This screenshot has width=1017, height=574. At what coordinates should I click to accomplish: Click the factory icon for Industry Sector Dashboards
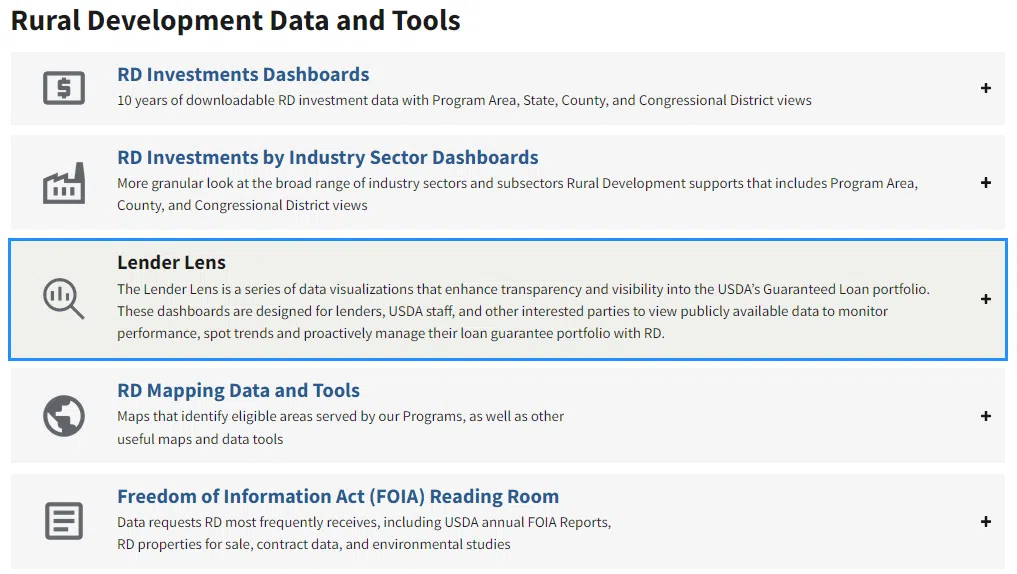click(64, 184)
